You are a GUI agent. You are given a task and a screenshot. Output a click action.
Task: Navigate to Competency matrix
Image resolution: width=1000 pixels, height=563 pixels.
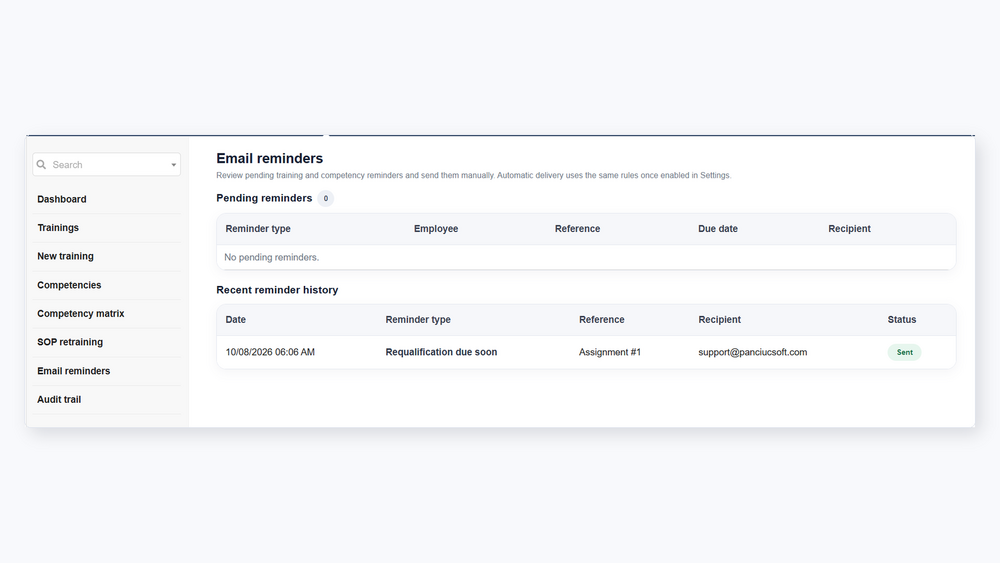(x=80, y=314)
